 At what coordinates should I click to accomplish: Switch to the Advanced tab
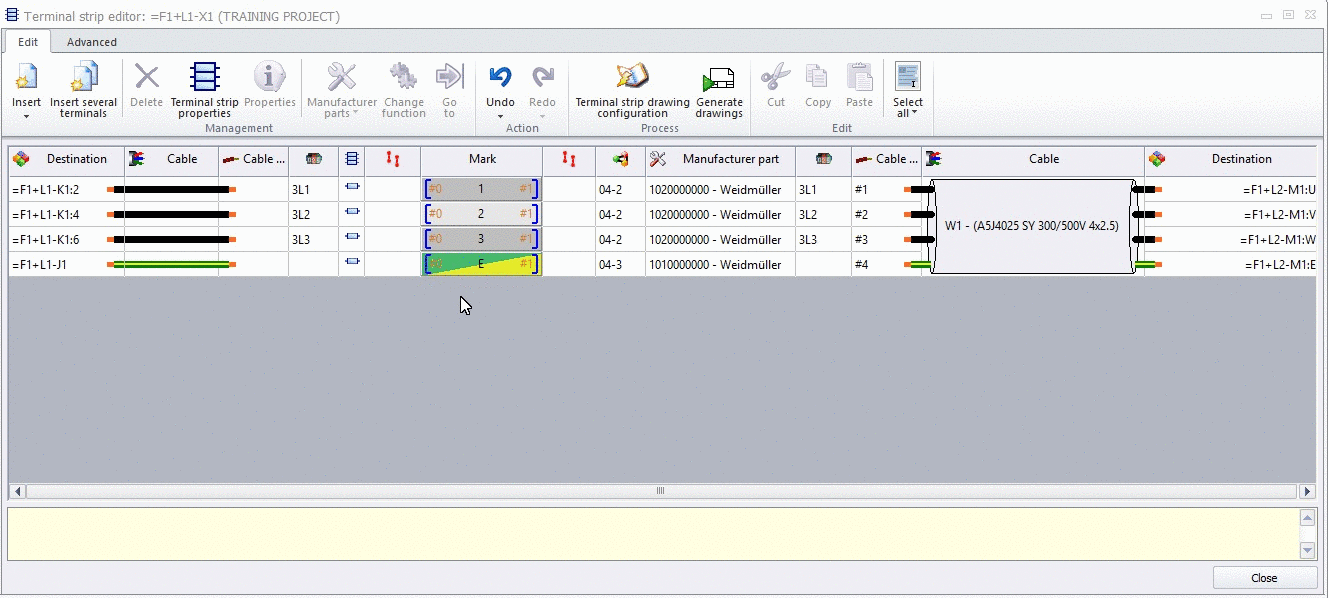click(91, 42)
